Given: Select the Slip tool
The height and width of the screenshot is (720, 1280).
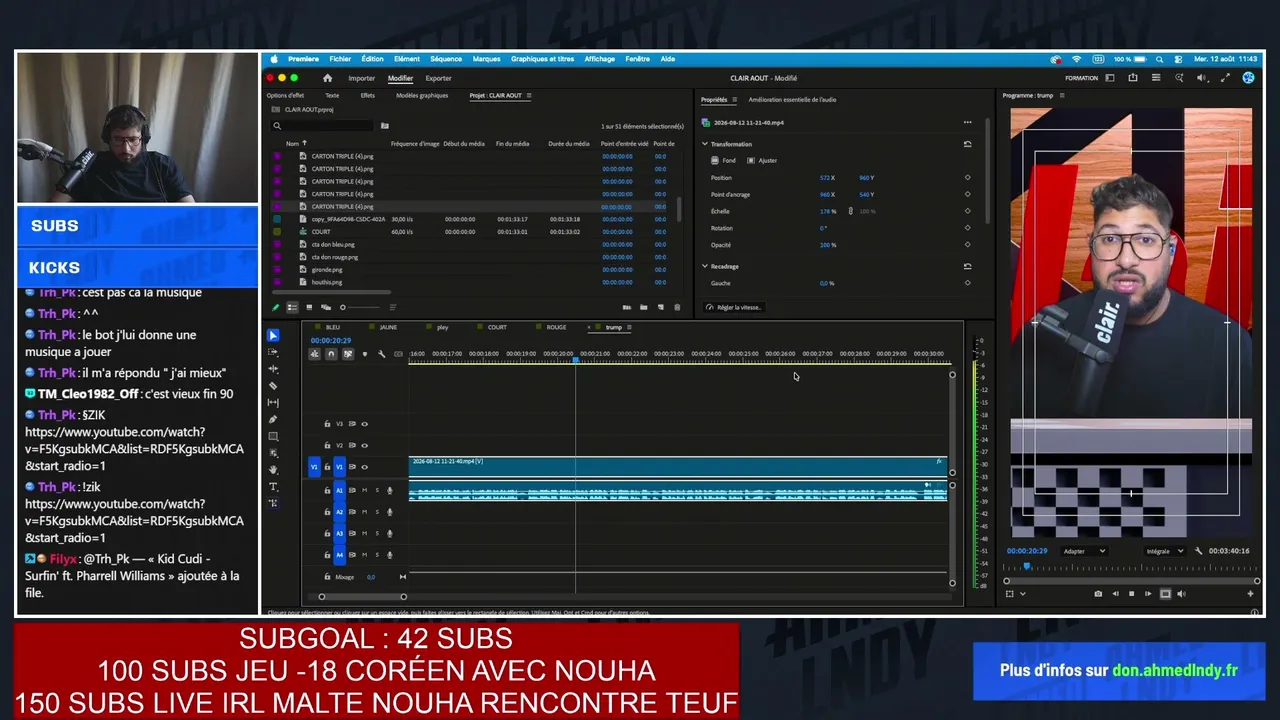Looking at the screenshot, I should point(273,403).
